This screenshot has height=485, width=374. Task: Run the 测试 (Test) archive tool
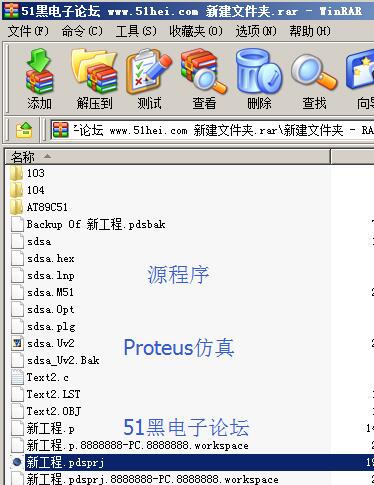pos(149,79)
